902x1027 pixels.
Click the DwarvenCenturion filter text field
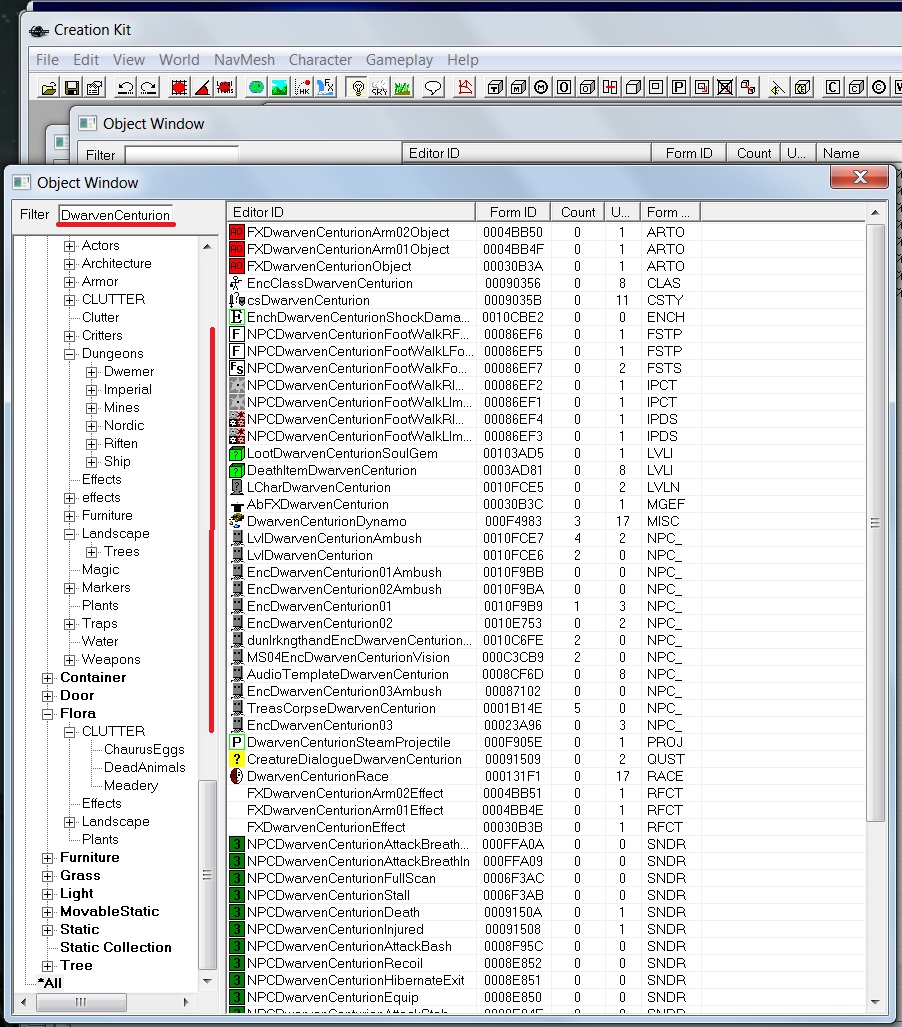tap(116, 215)
